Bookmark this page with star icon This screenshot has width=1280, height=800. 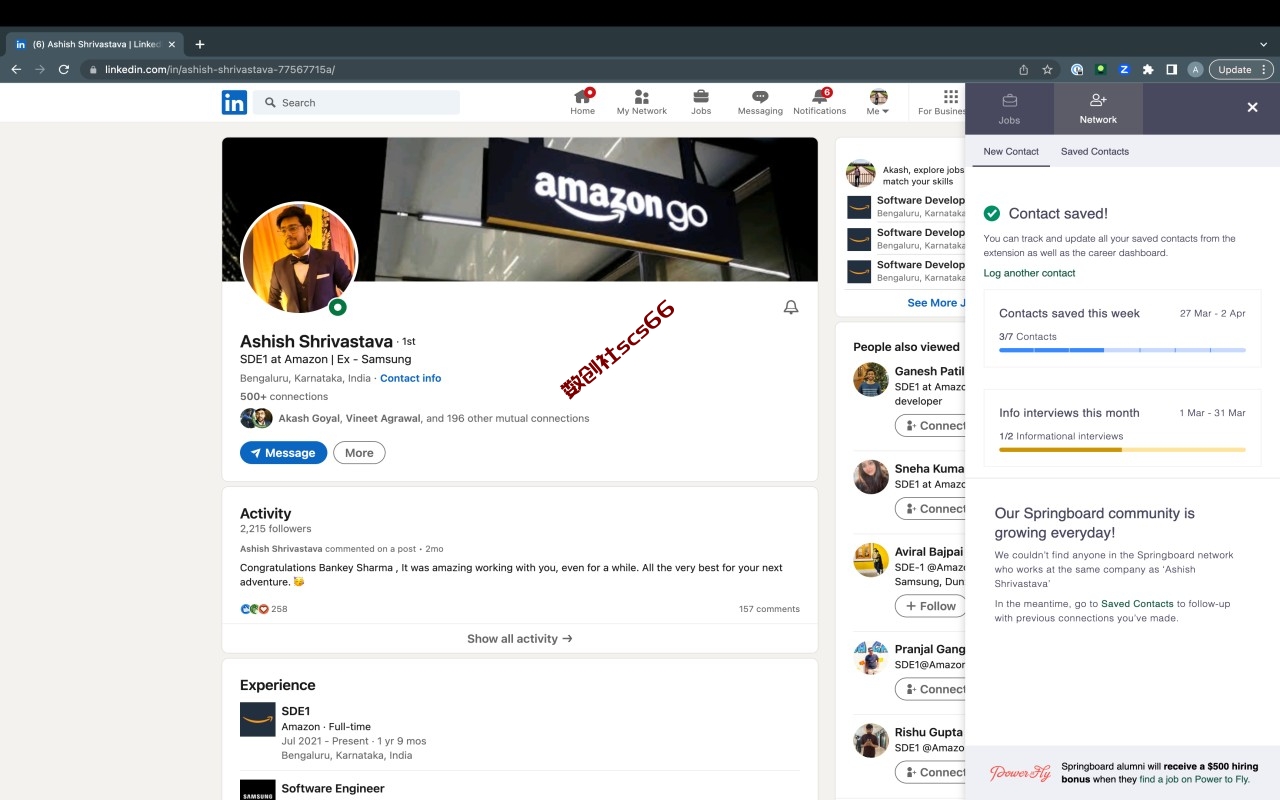coord(1047,69)
